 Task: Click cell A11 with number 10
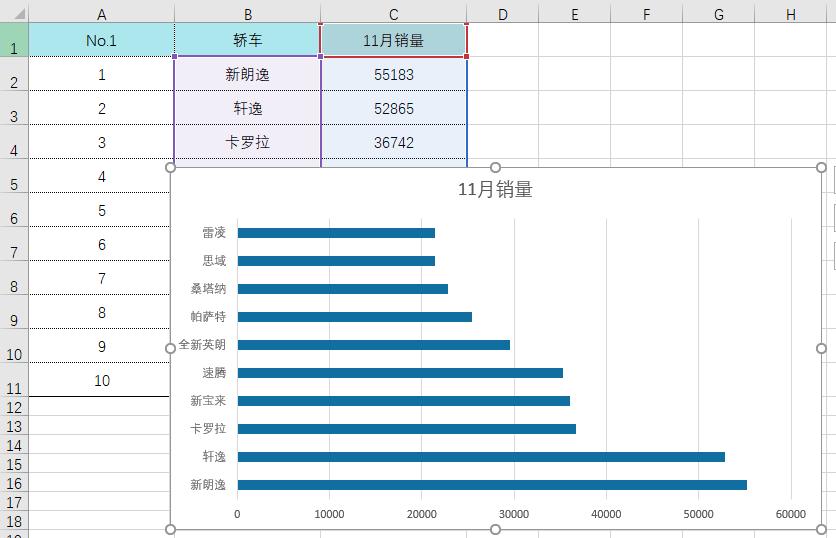point(101,380)
